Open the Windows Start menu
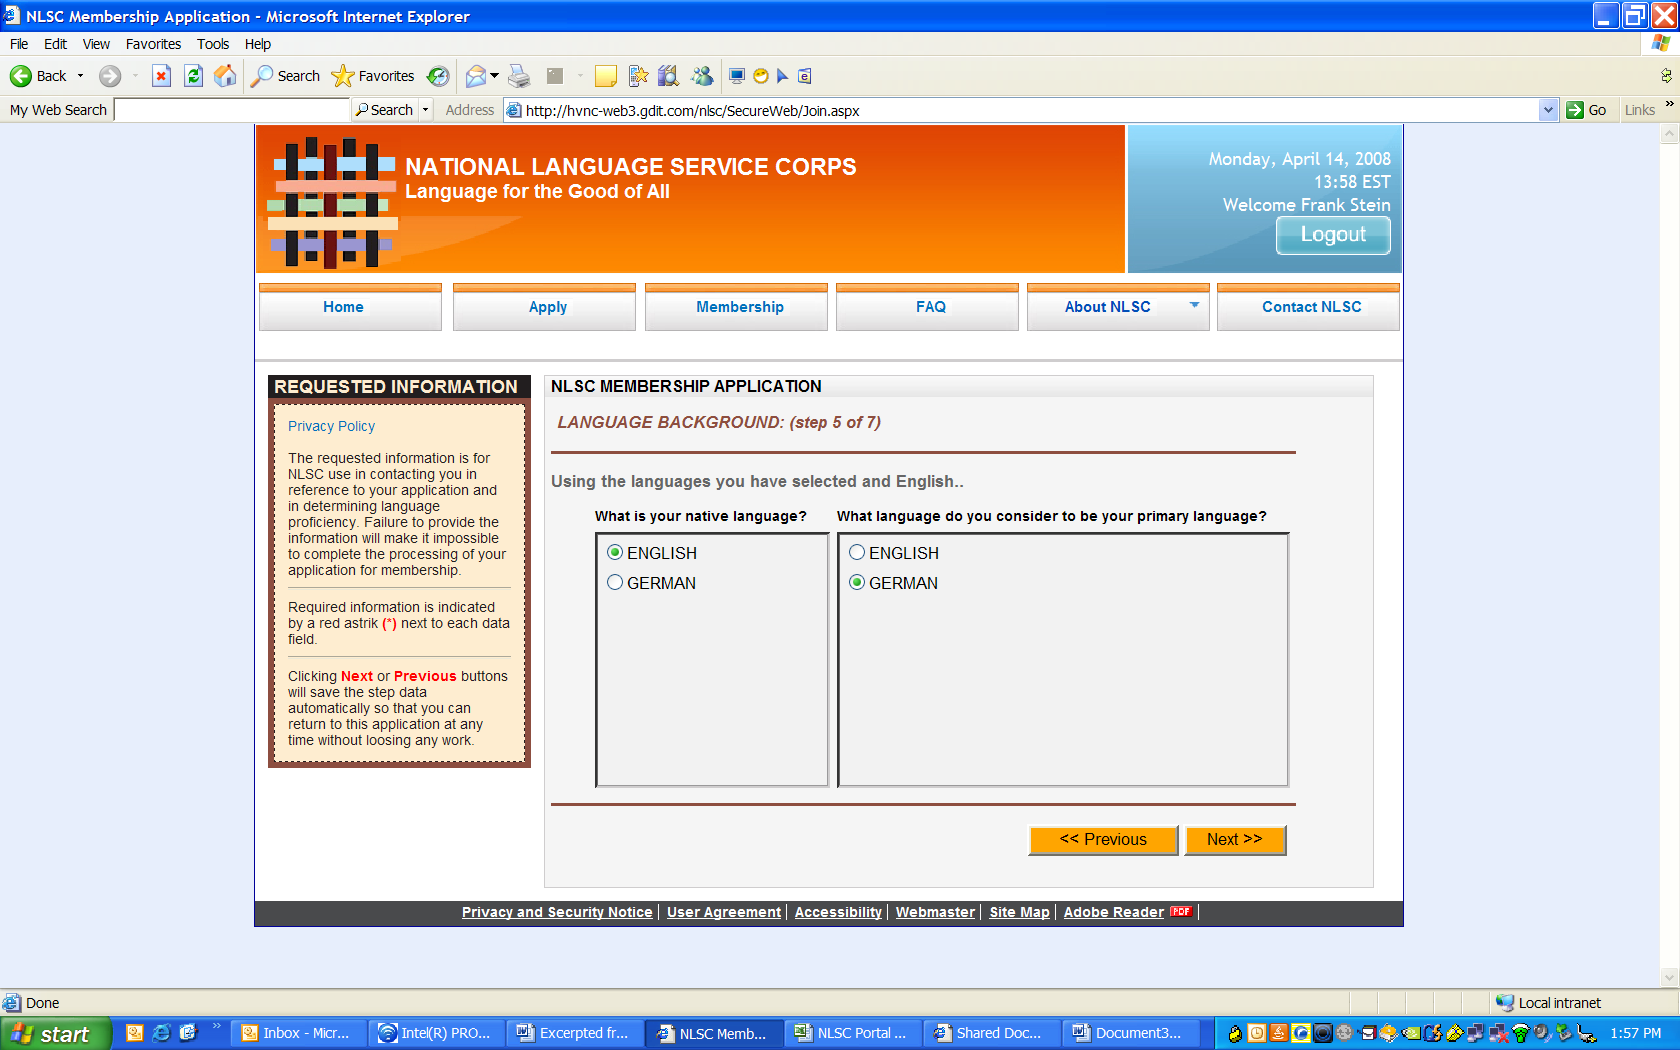 (x=55, y=1033)
